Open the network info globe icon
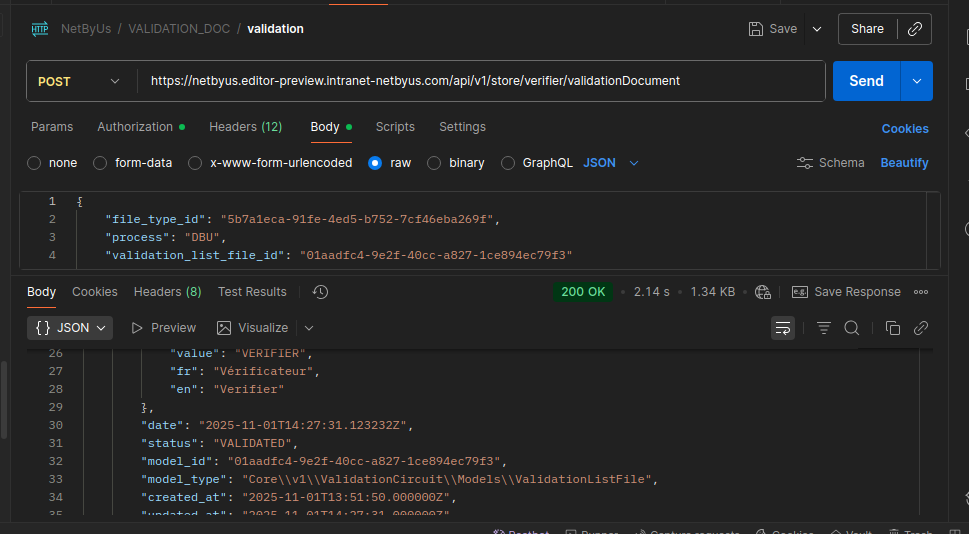This screenshot has width=969, height=534. coord(763,292)
